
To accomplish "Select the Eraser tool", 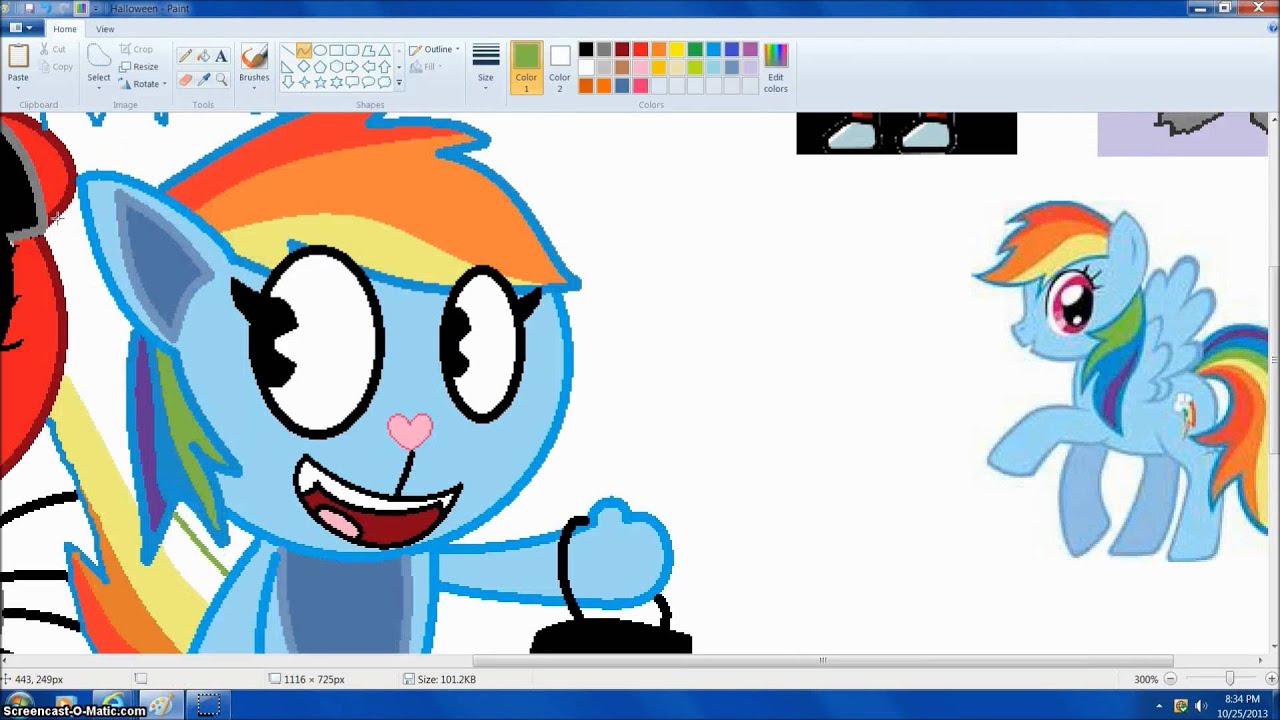I will (185, 80).
